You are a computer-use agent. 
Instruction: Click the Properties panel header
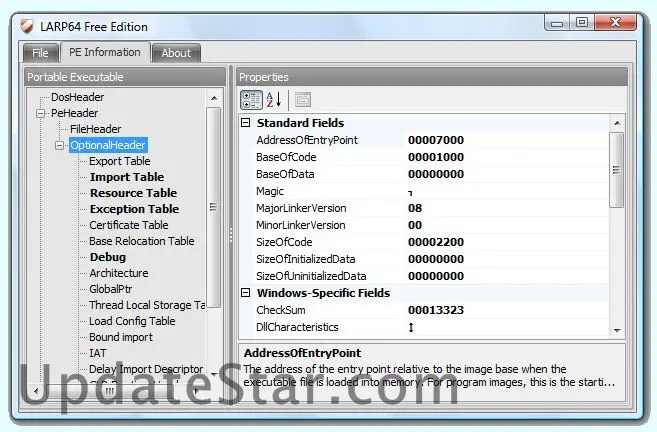432,77
